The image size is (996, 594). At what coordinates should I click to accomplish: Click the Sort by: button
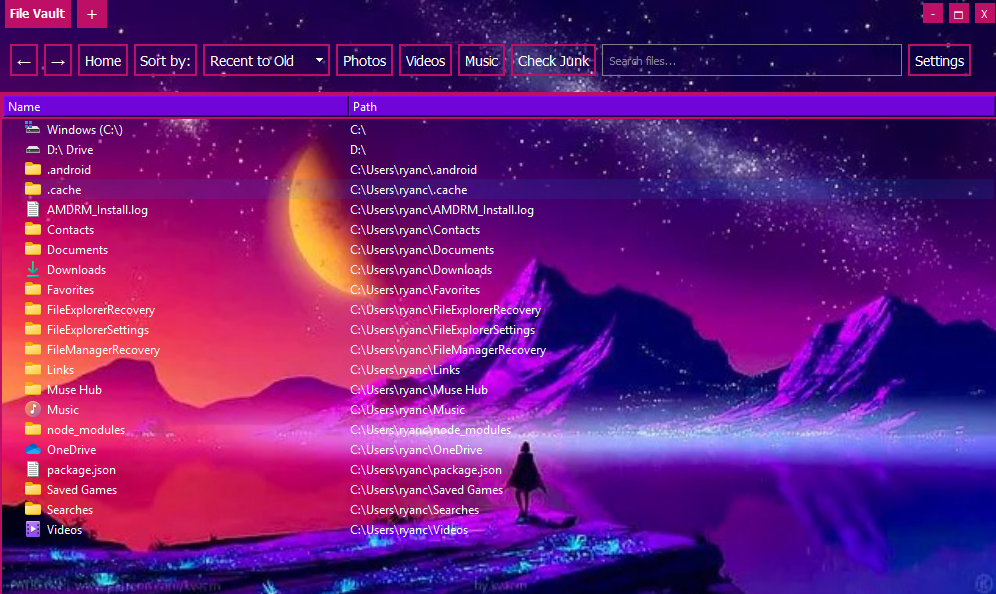(x=165, y=60)
